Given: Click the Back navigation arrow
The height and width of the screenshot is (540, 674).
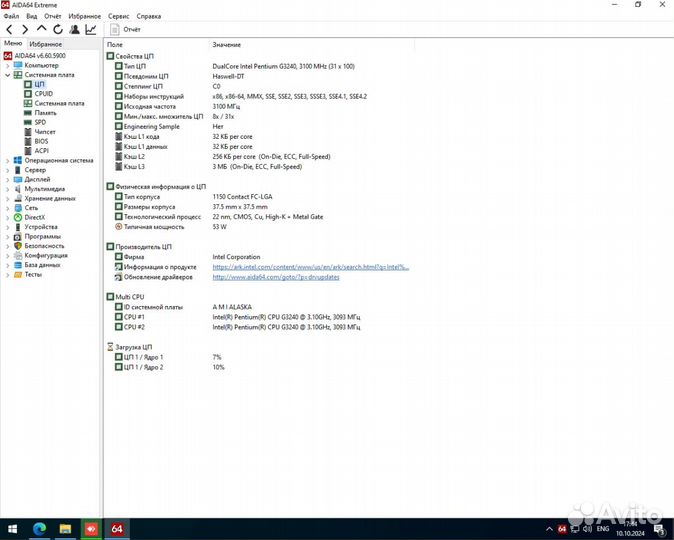Looking at the screenshot, I should 10,30.
